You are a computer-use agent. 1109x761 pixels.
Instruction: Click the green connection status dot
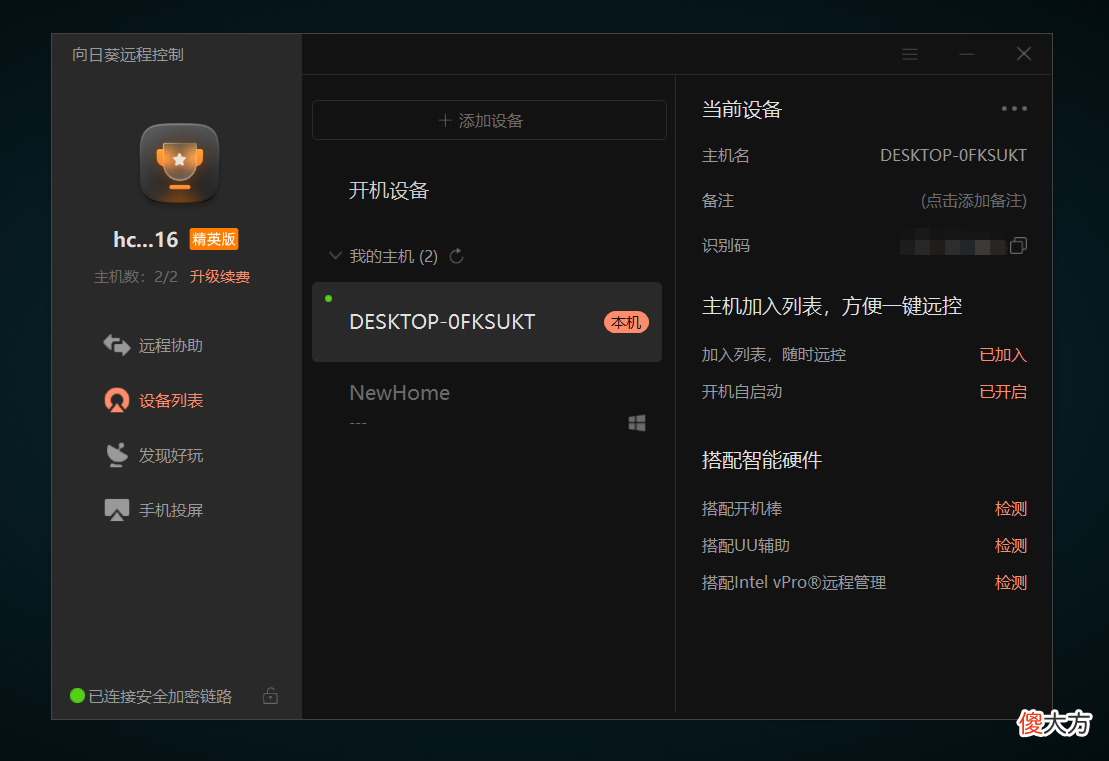(x=78, y=696)
